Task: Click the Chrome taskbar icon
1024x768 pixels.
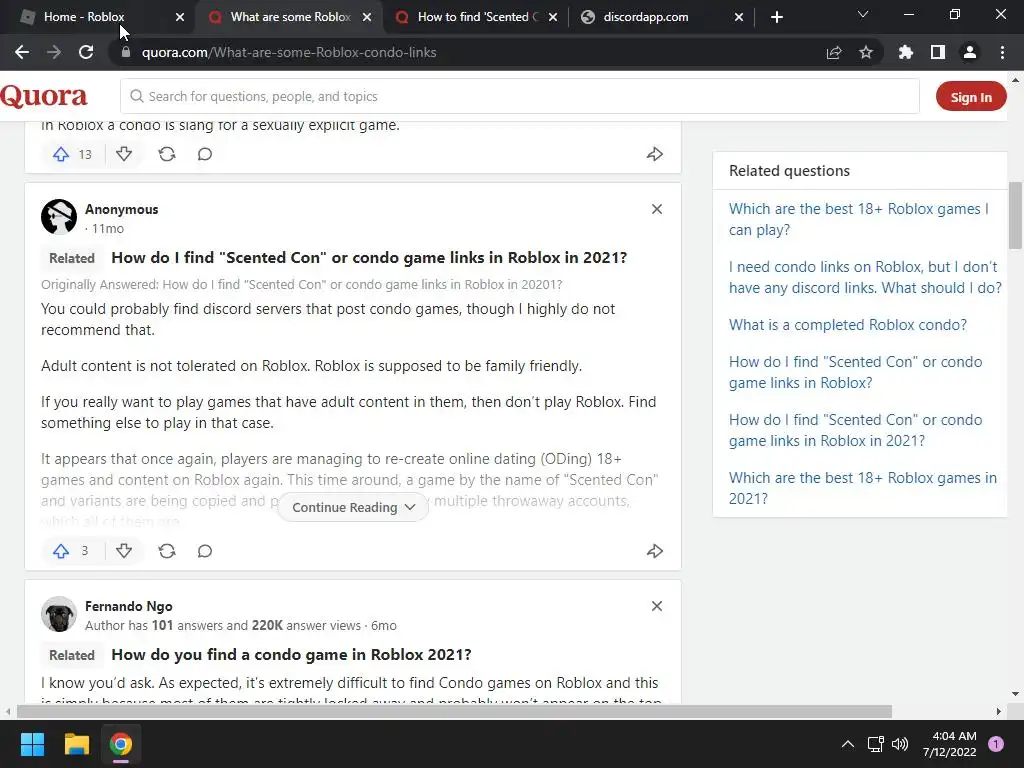Action: click(121, 744)
